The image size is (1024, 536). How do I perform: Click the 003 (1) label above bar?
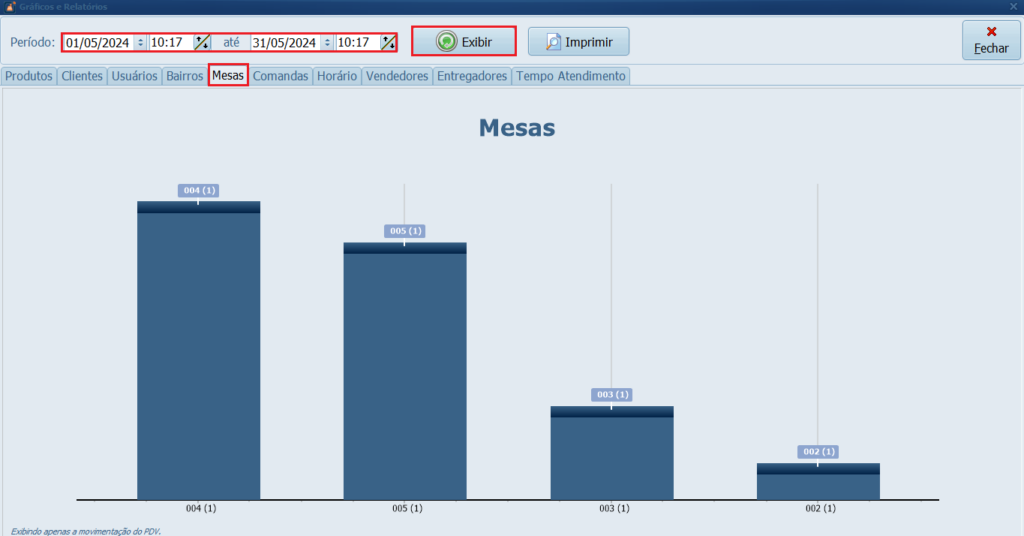[x=612, y=395]
